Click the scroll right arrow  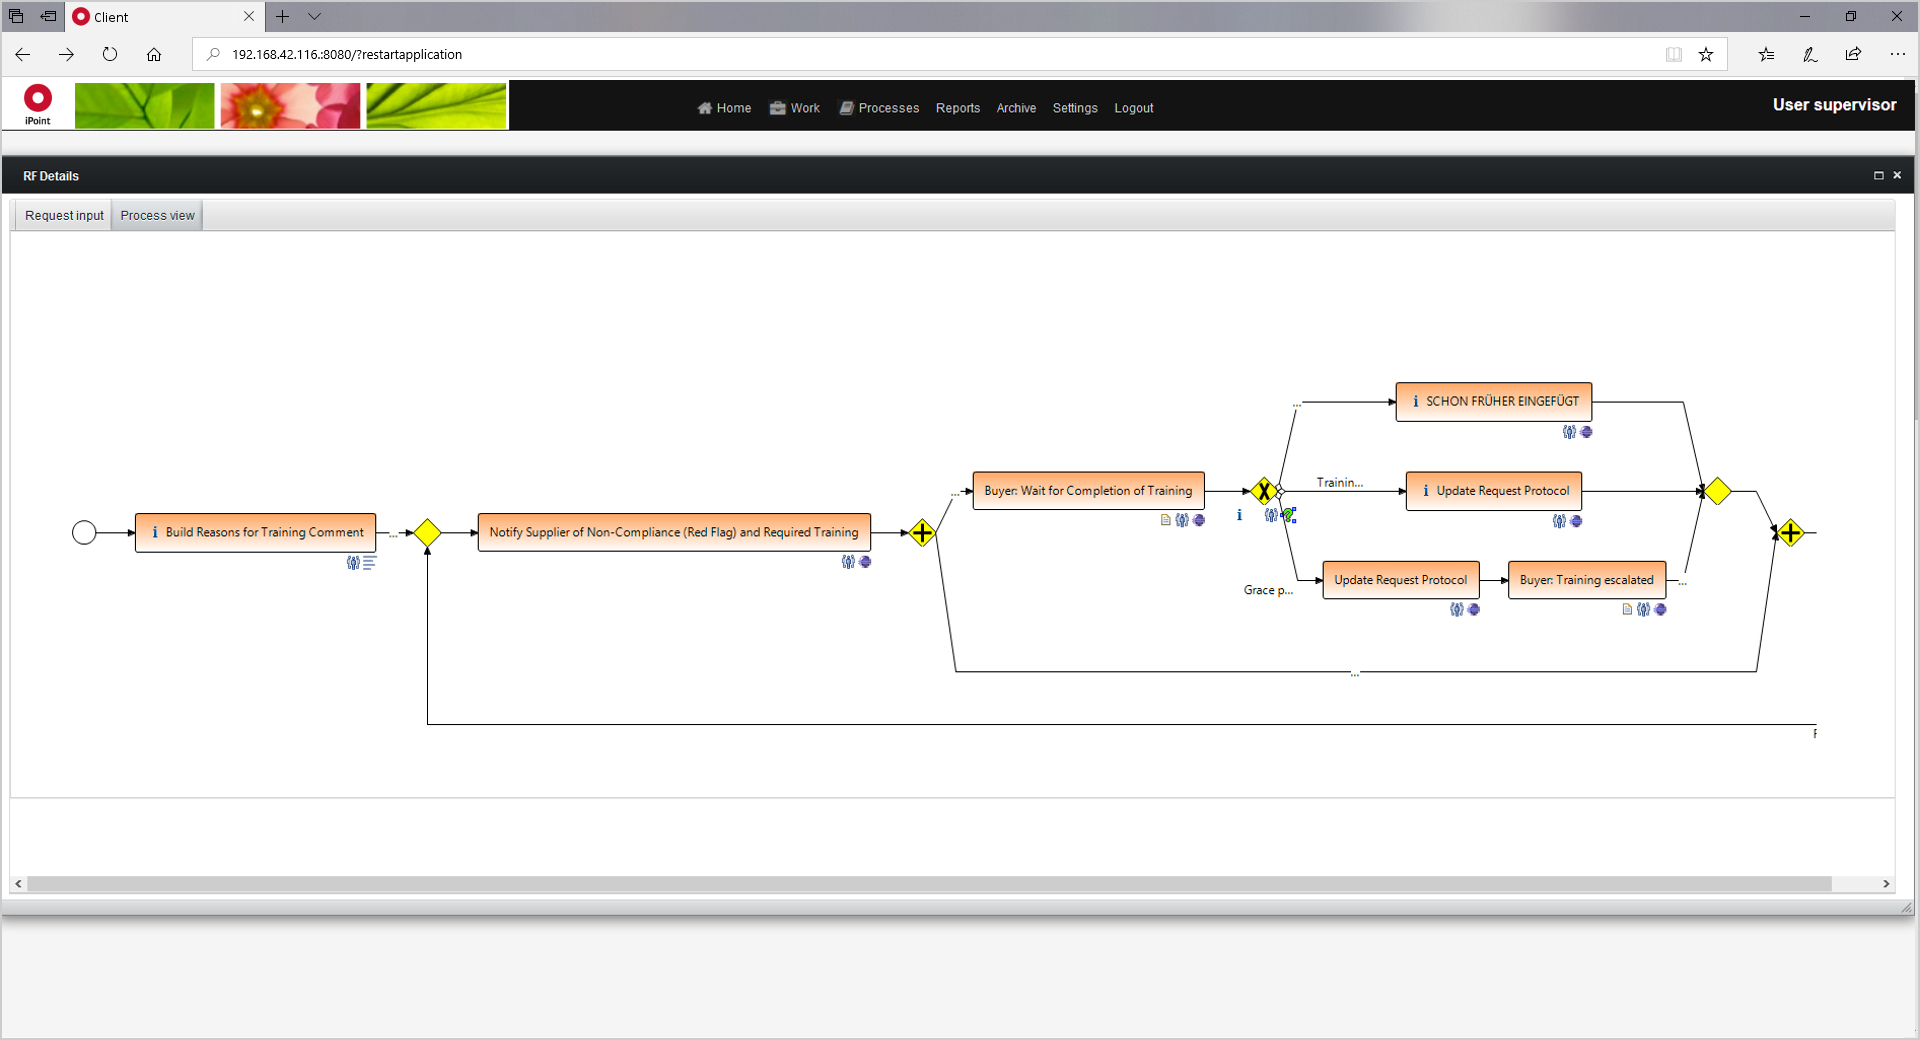pyautogui.click(x=1886, y=884)
